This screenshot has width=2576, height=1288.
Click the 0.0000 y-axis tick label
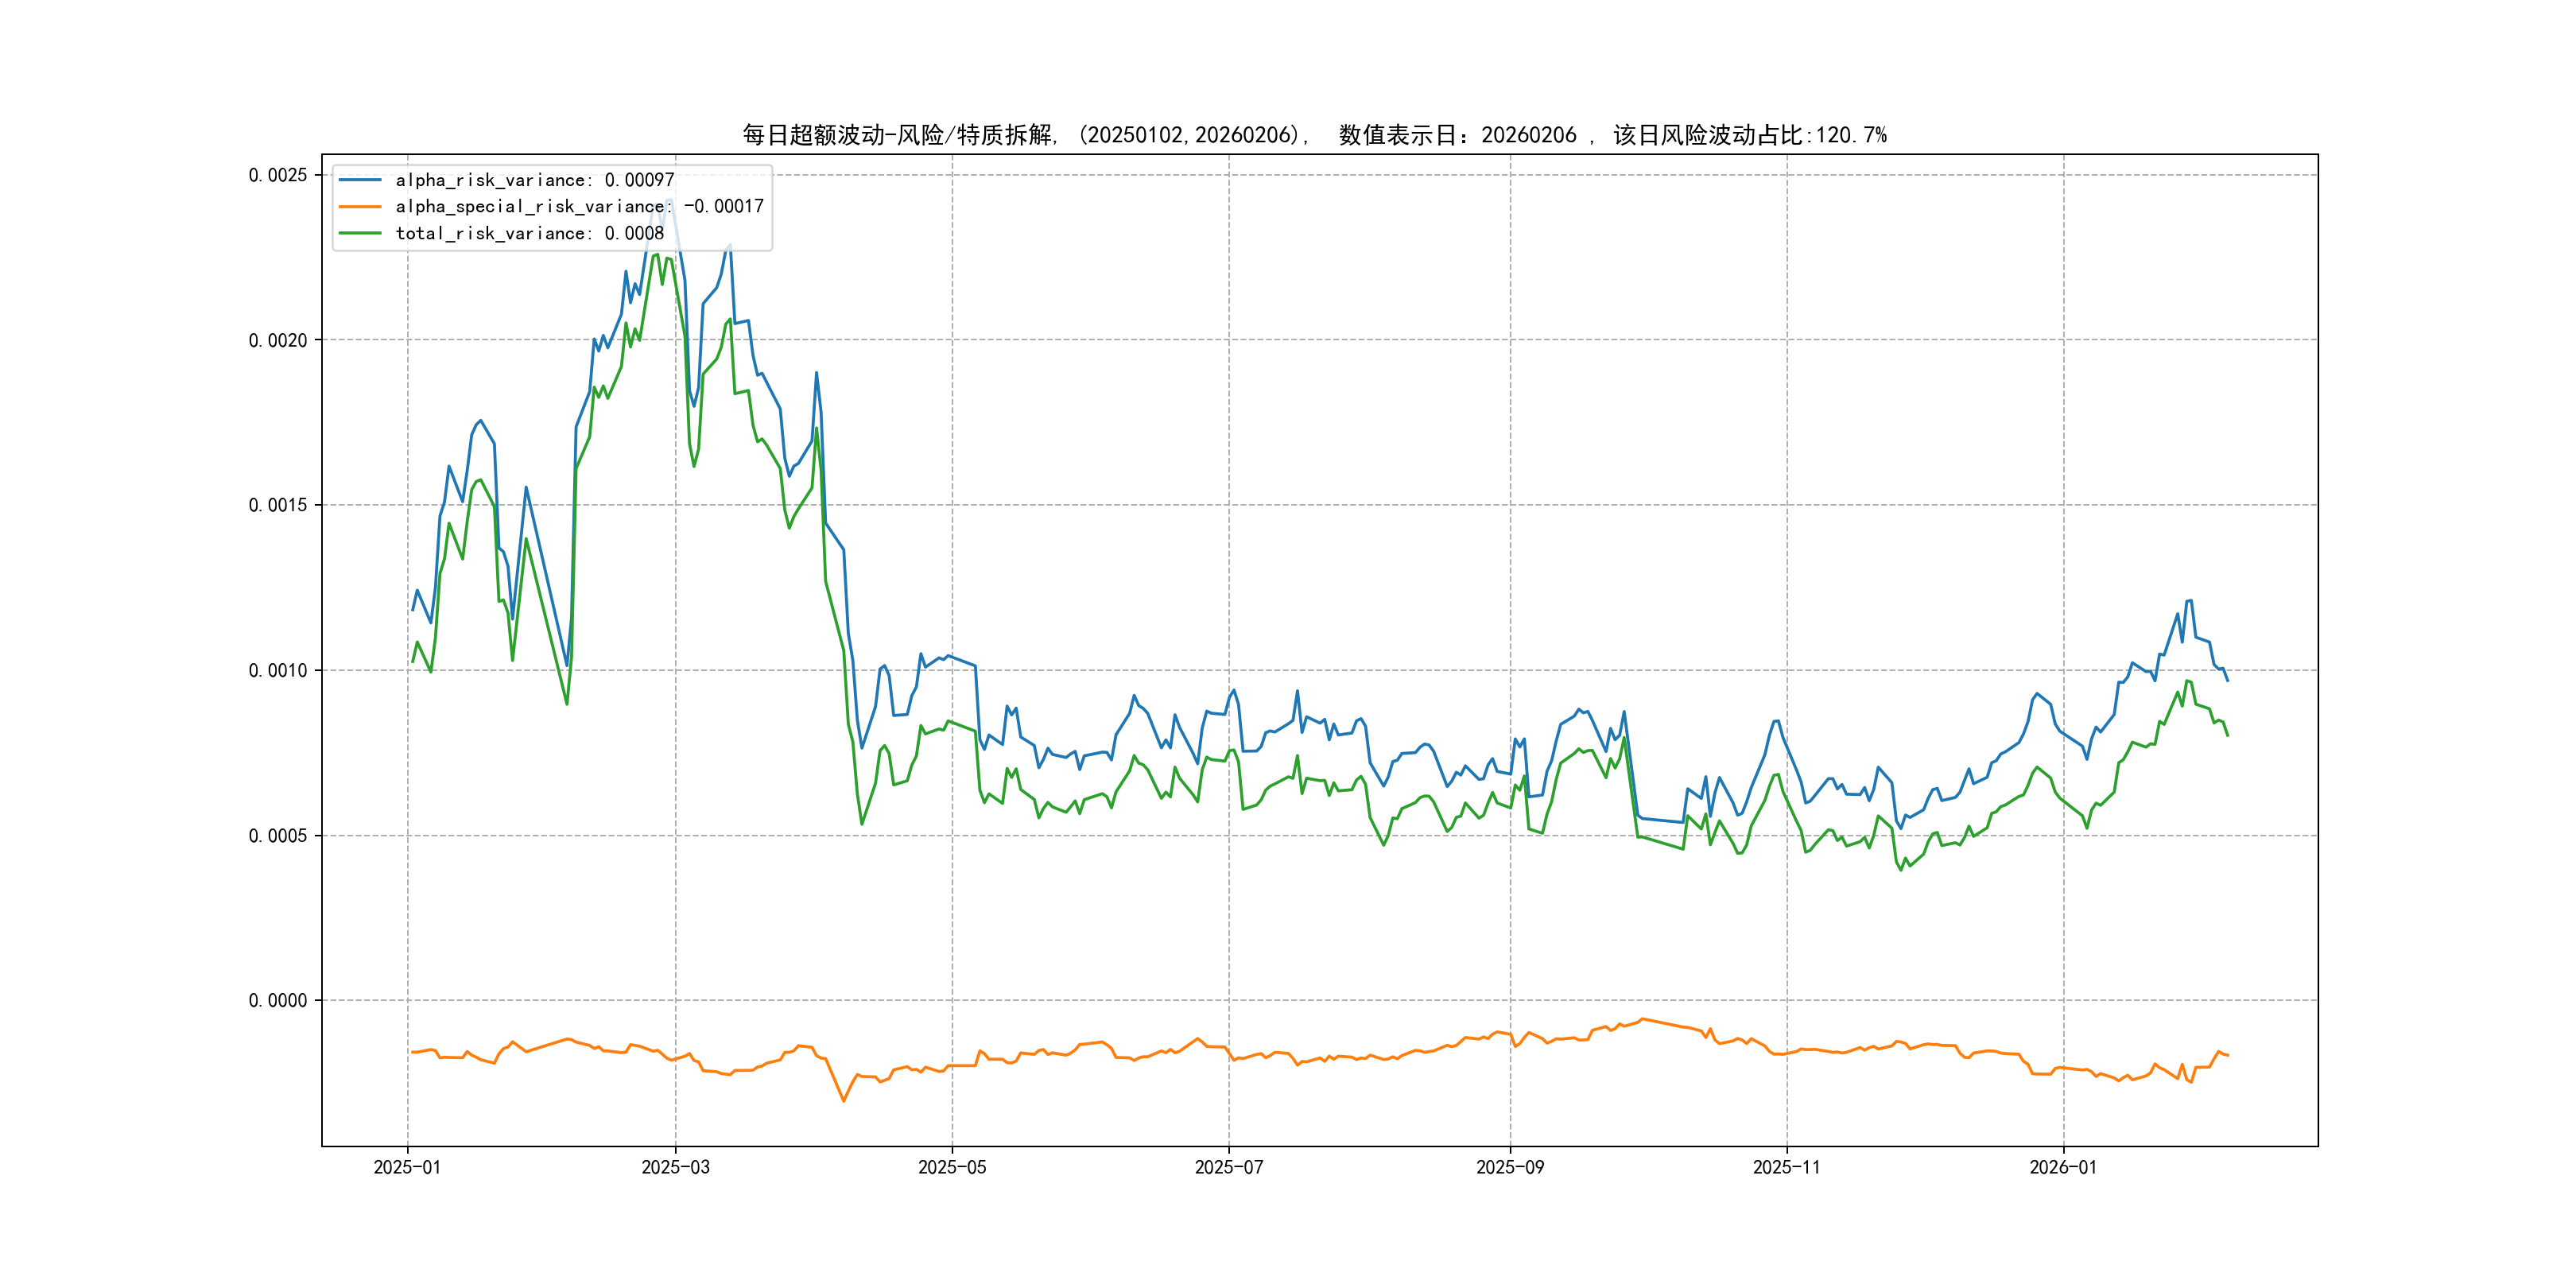278,1000
